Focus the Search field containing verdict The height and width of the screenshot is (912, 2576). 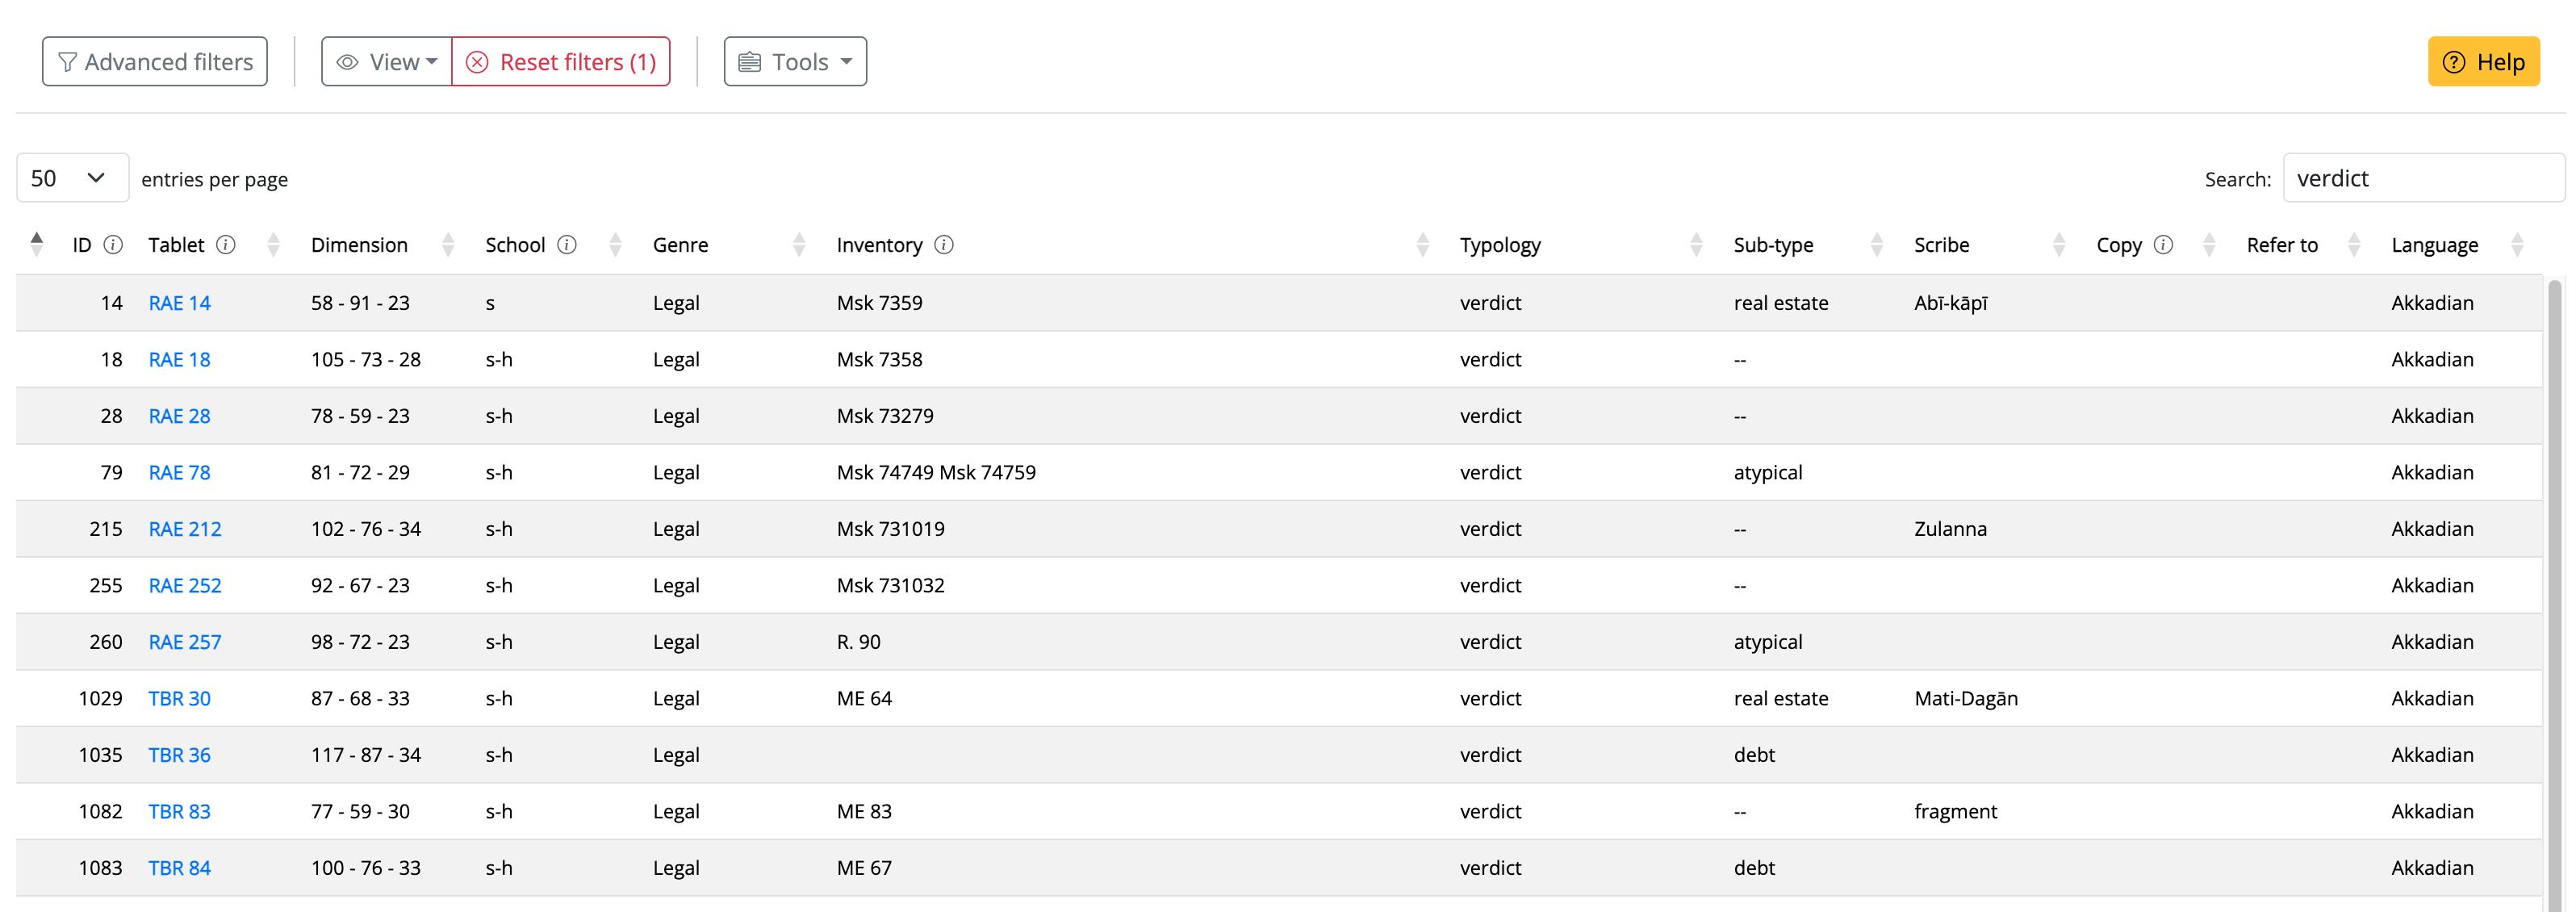(2424, 178)
